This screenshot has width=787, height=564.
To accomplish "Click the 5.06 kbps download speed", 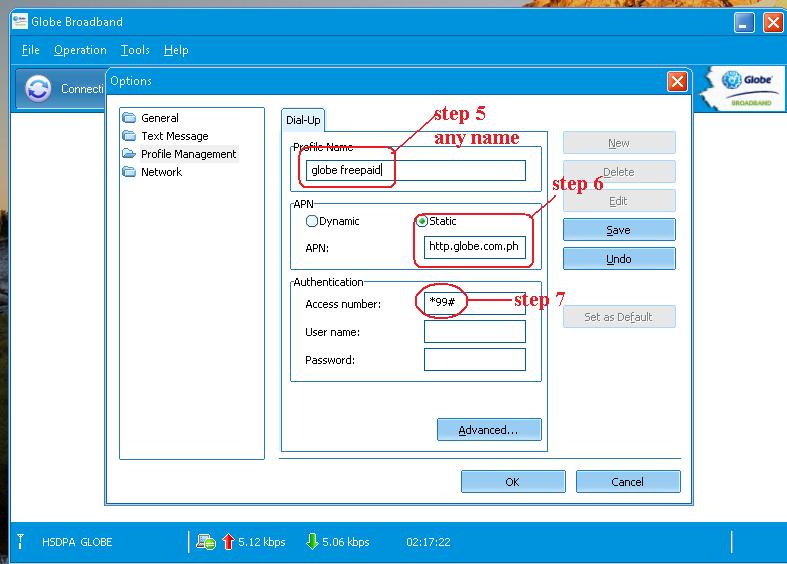I will coord(346,542).
